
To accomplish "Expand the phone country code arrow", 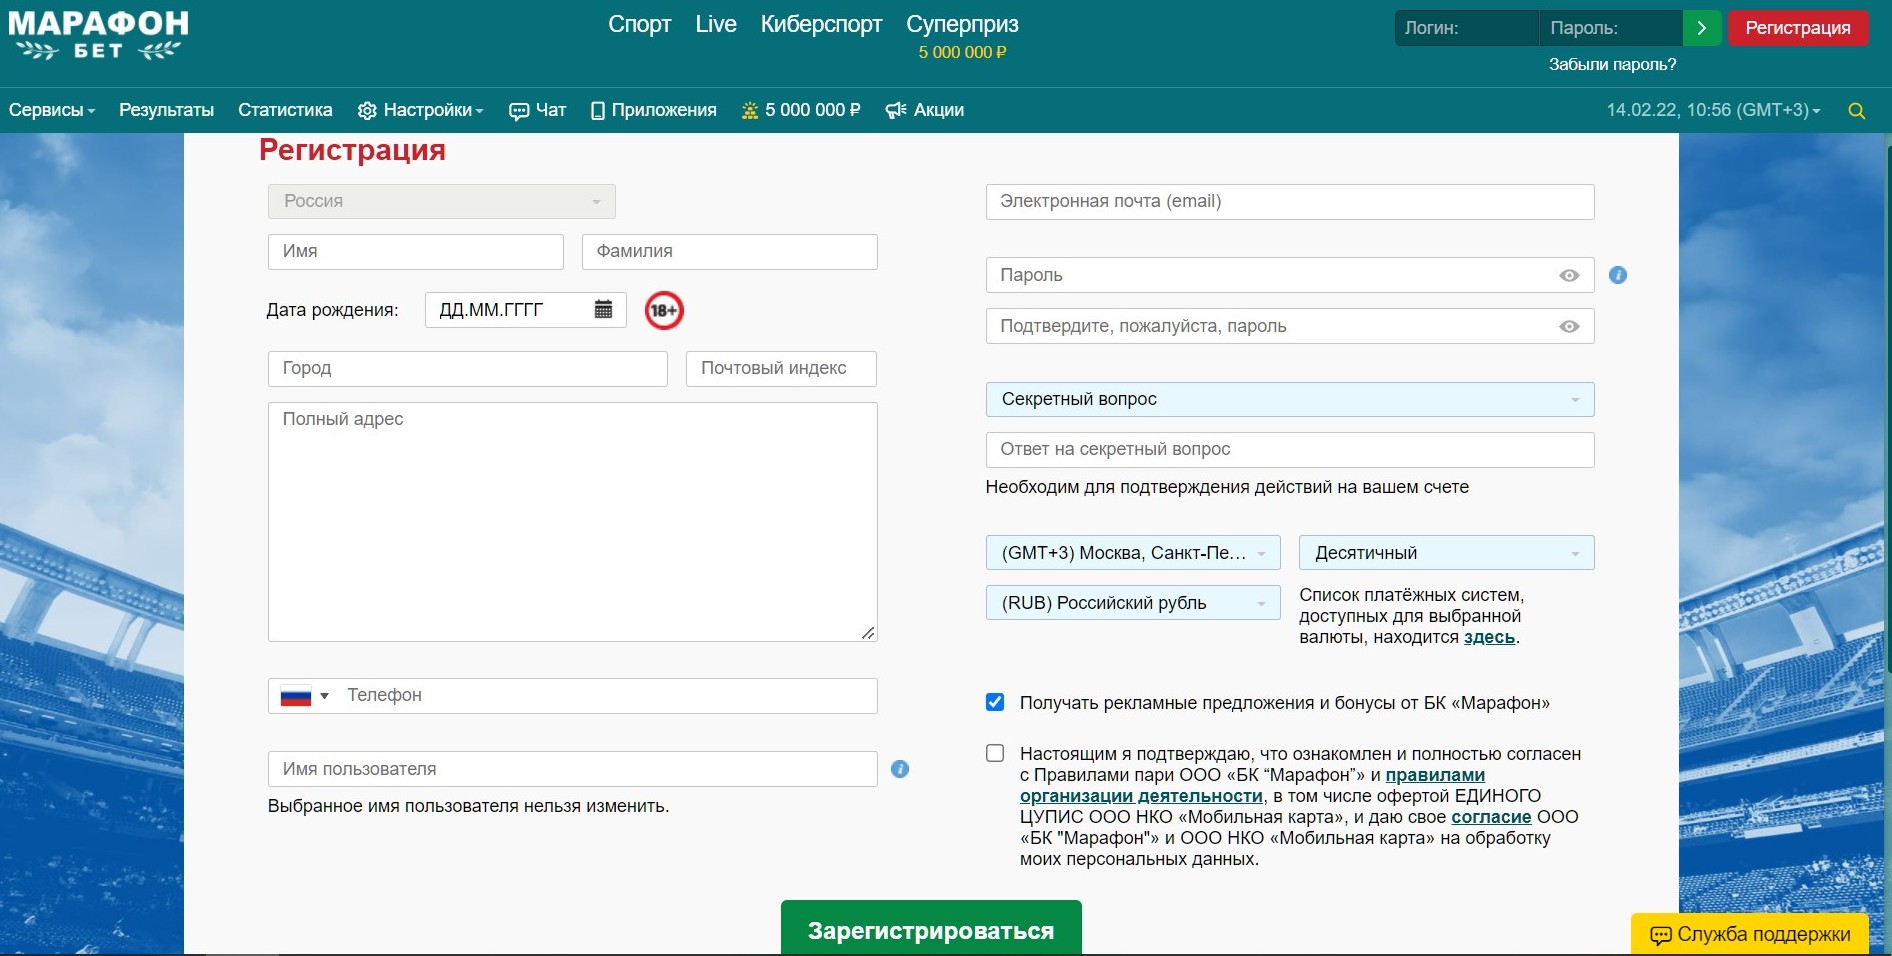I will coord(324,696).
